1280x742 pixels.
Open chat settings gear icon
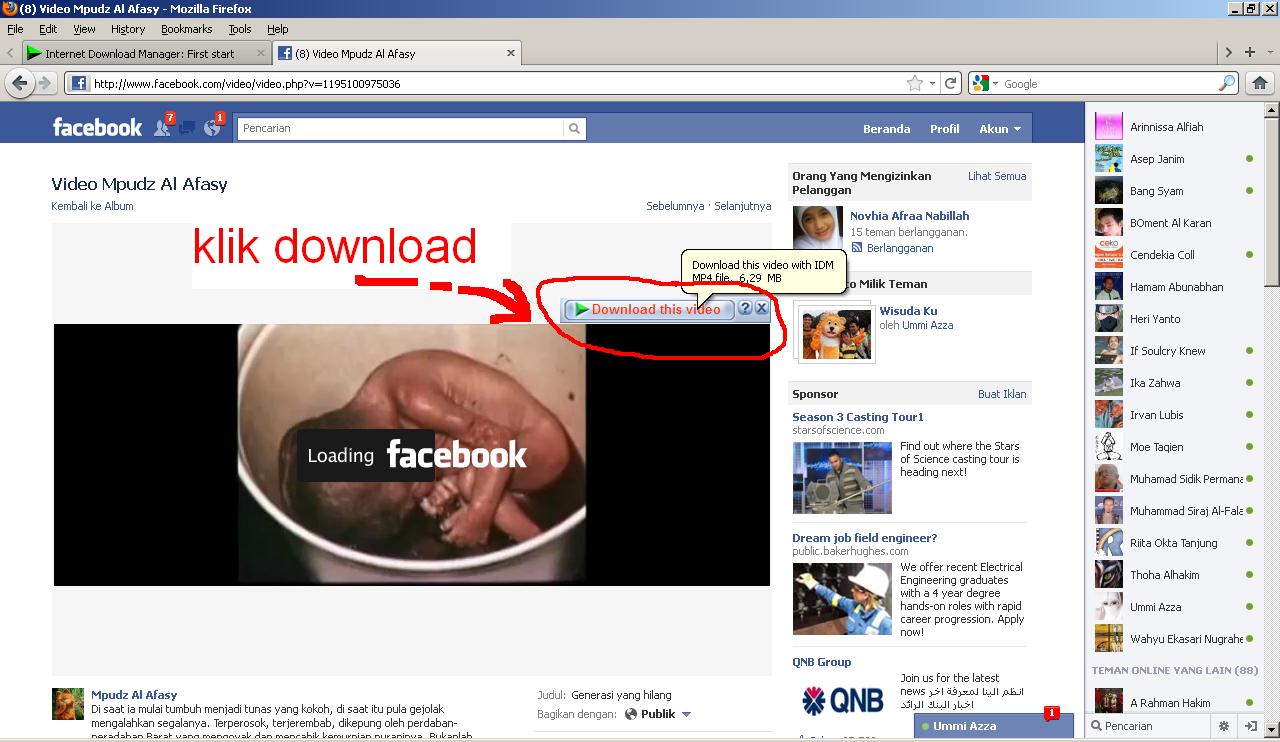pyautogui.click(x=1224, y=726)
